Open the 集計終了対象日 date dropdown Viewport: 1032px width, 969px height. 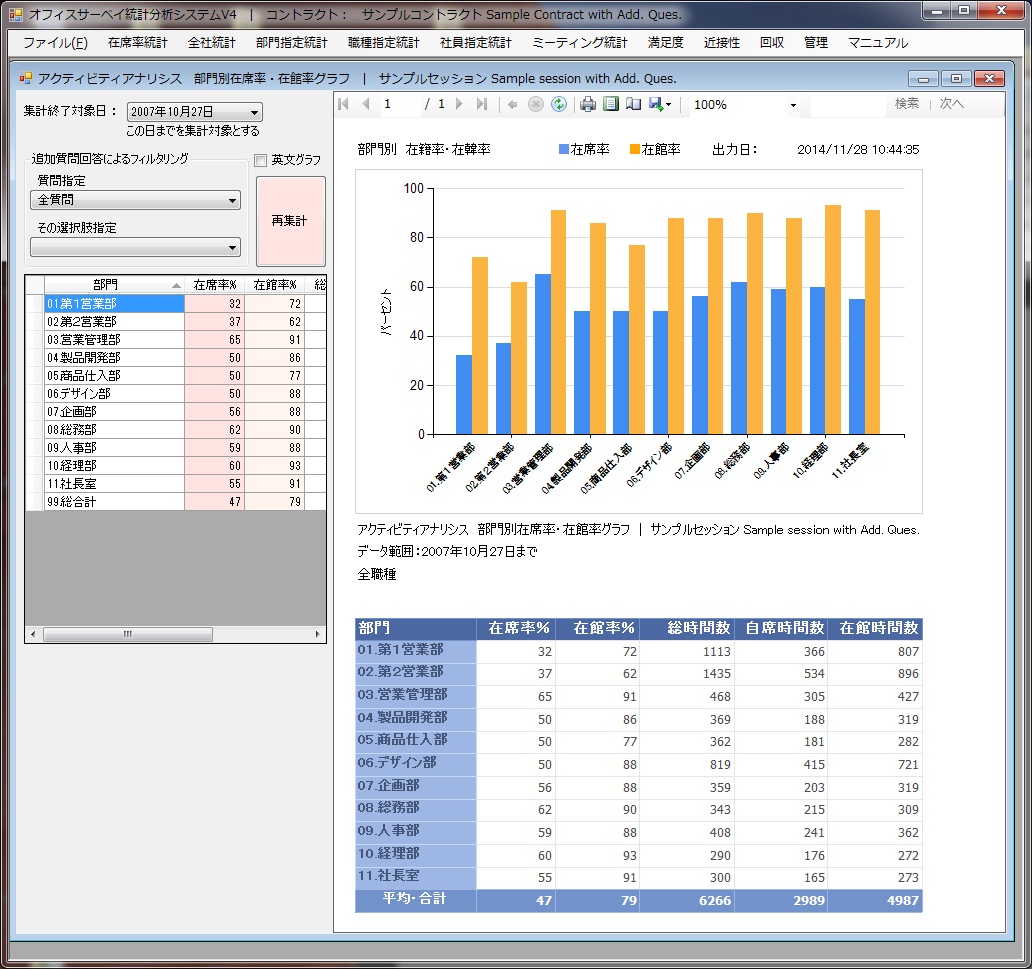254,112
